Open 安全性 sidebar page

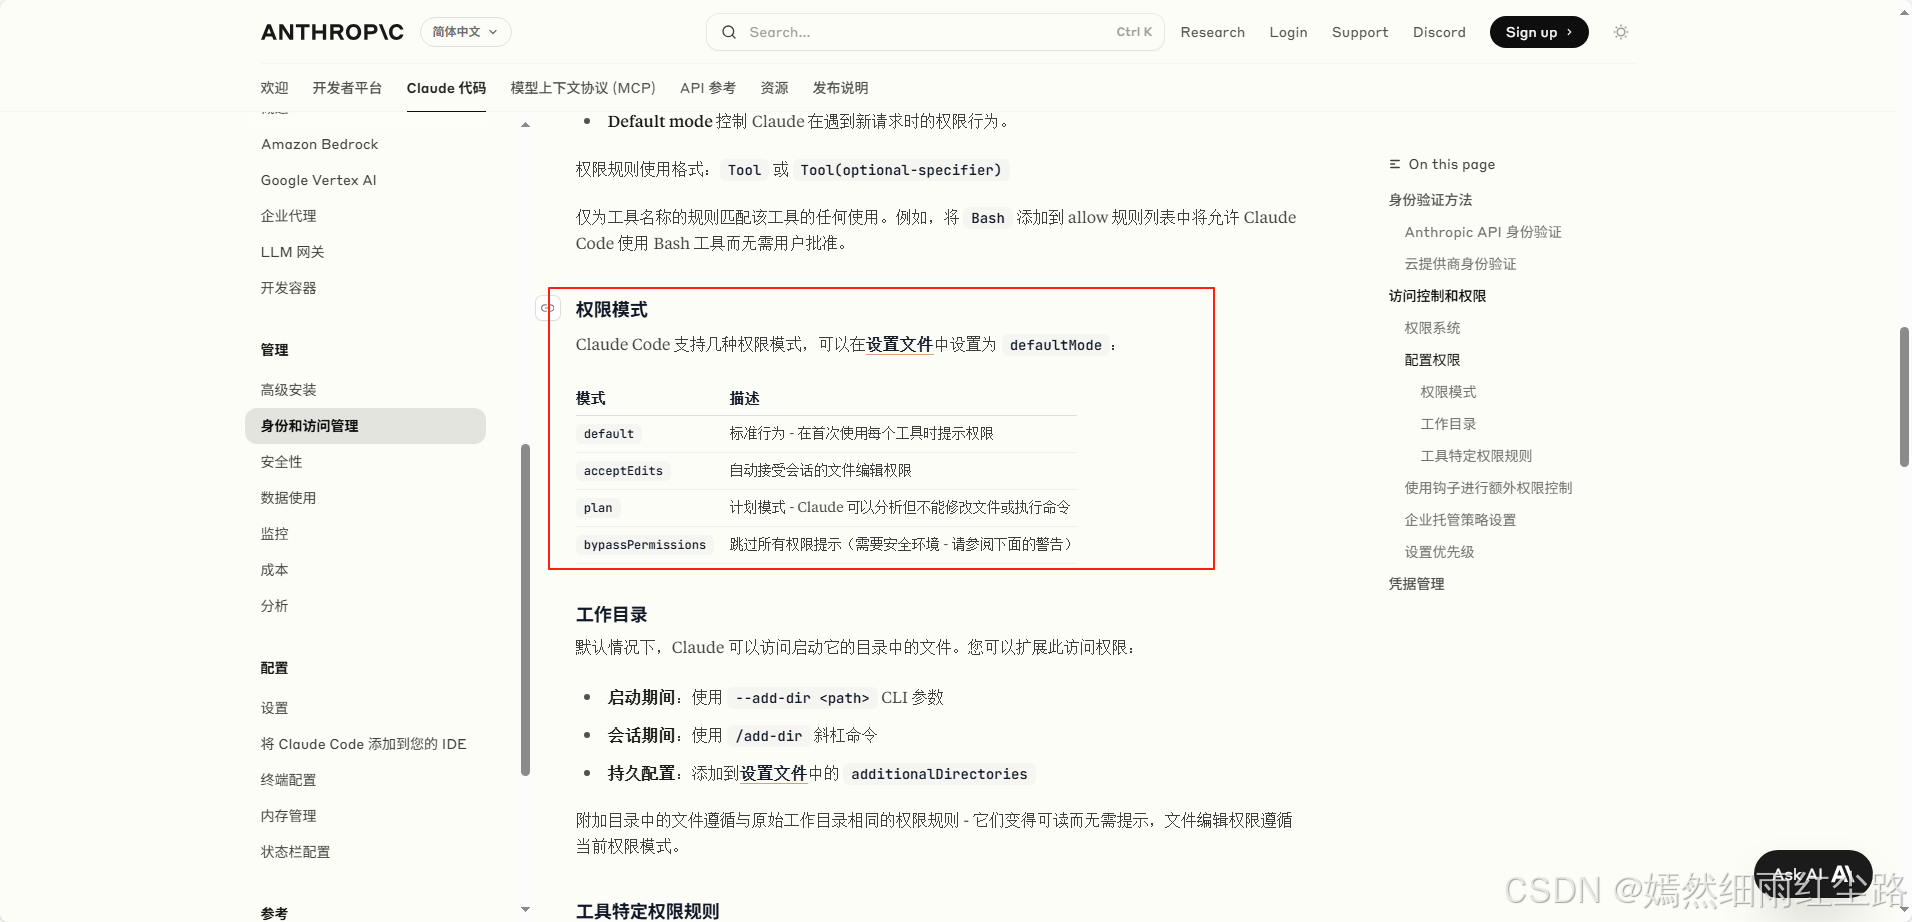281,462
